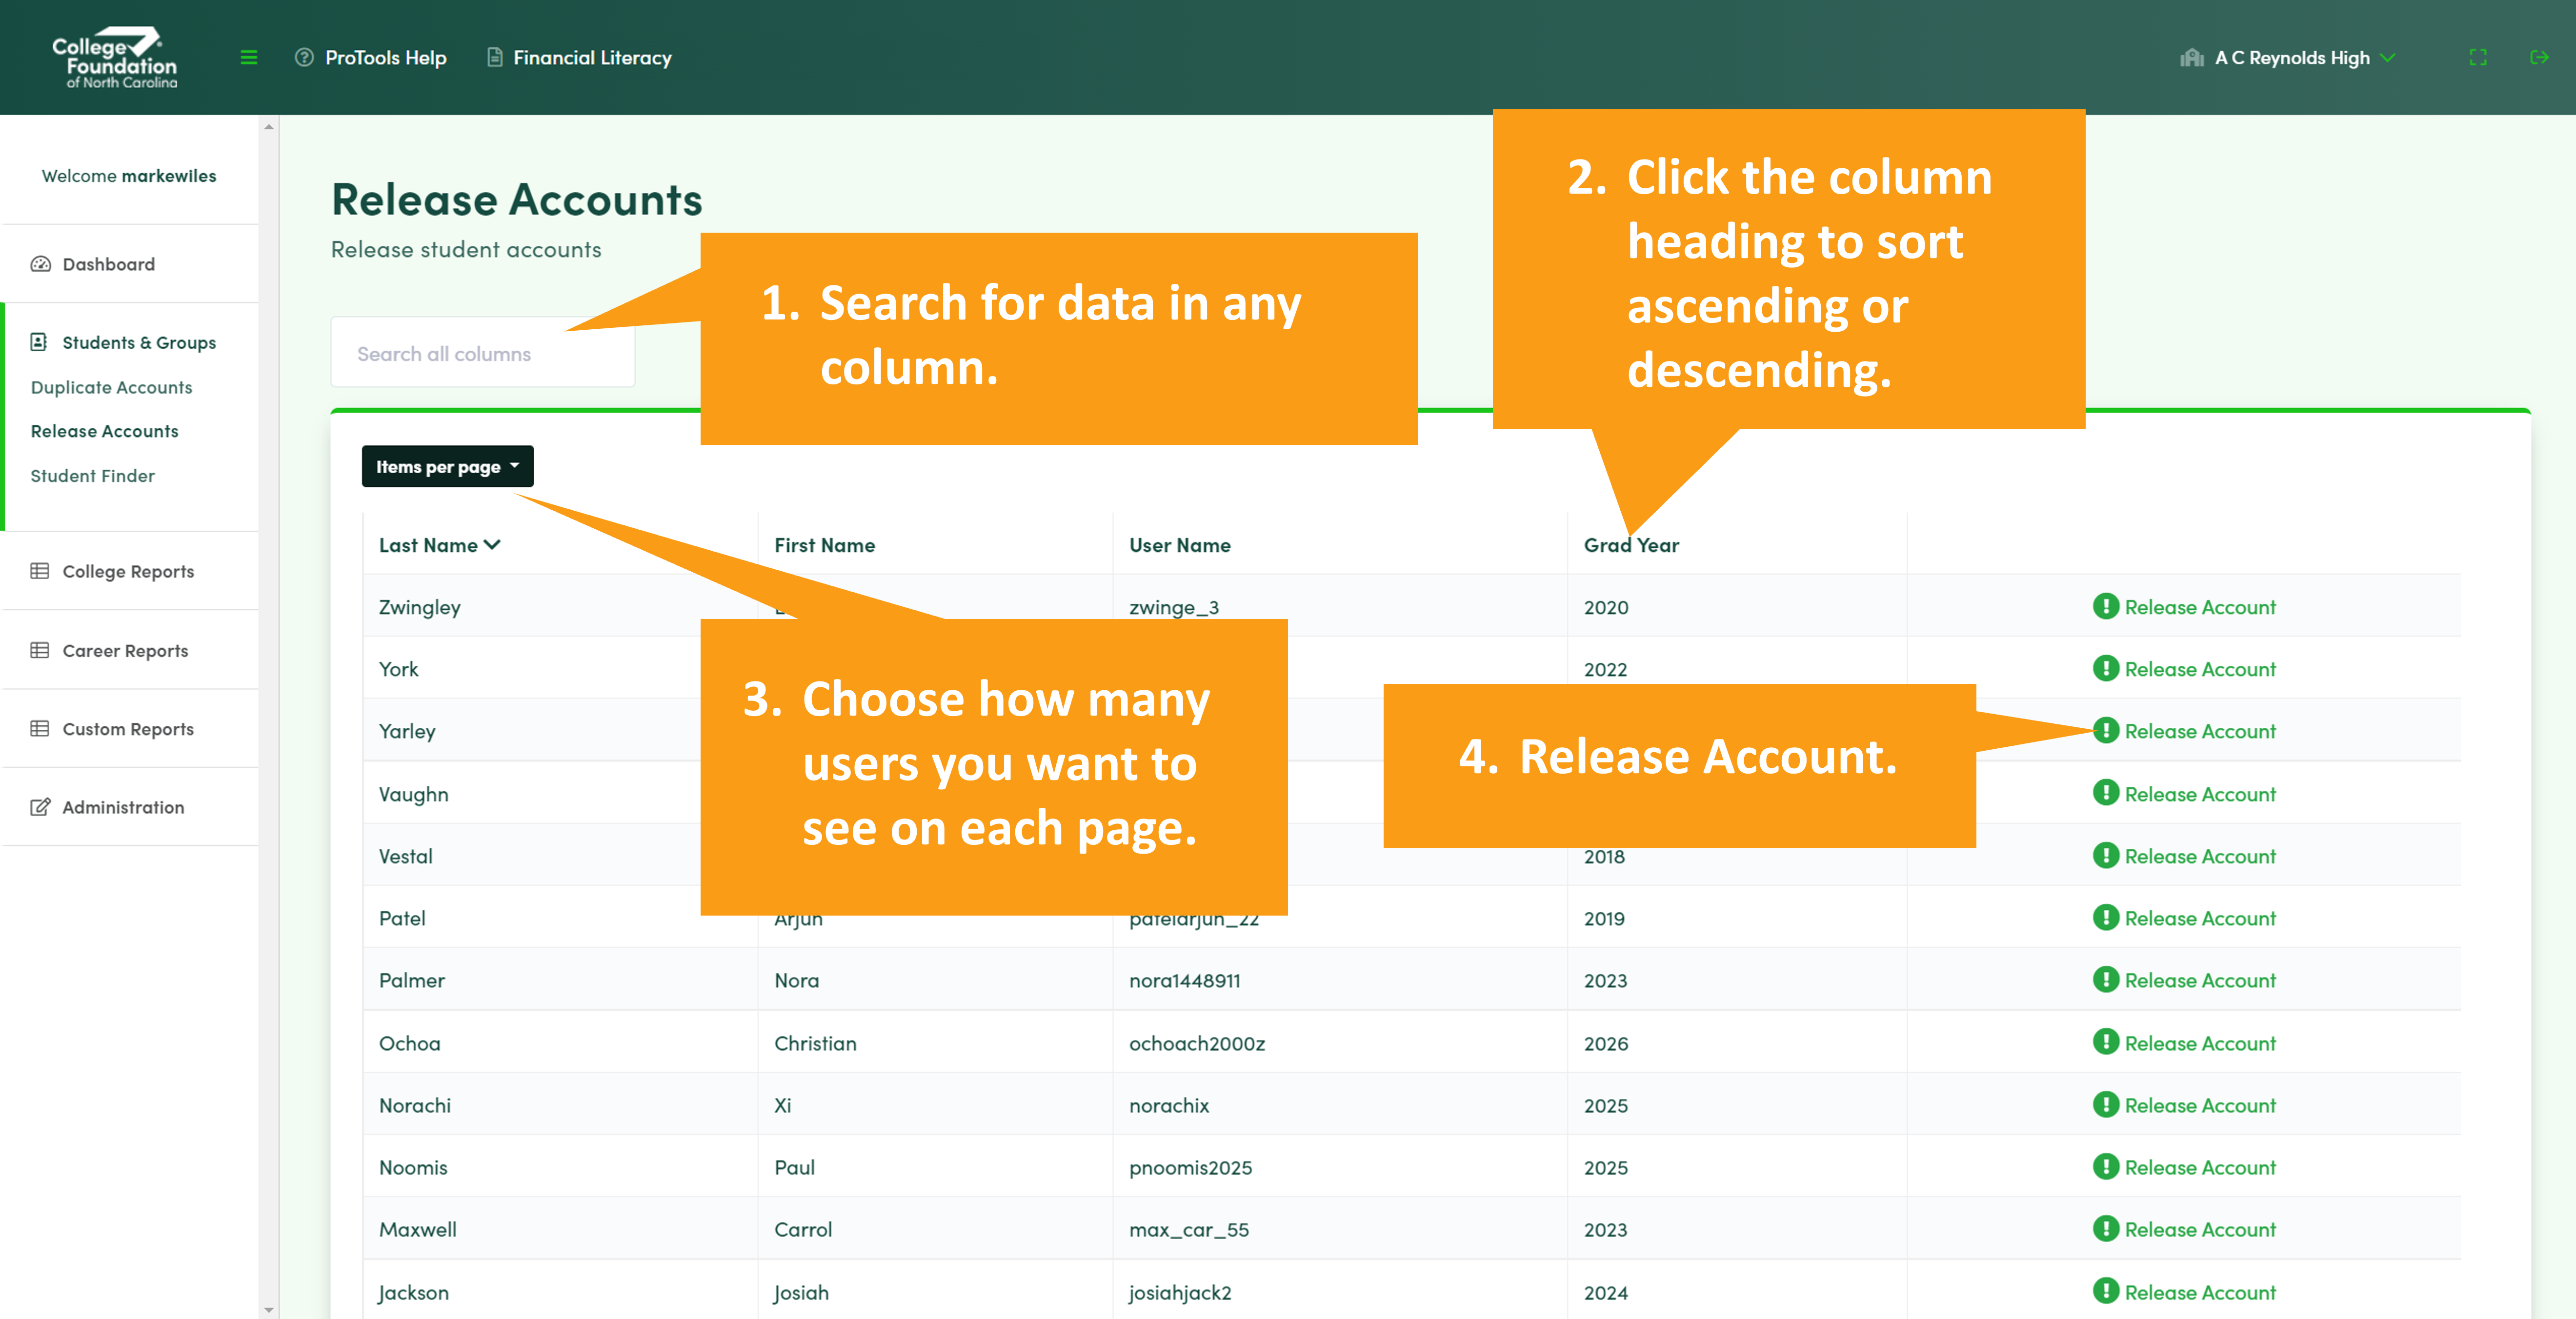Screen dimensions: 2576x1319
Task: Select Release Accounts in the sidebar
Action: point(104,431)
